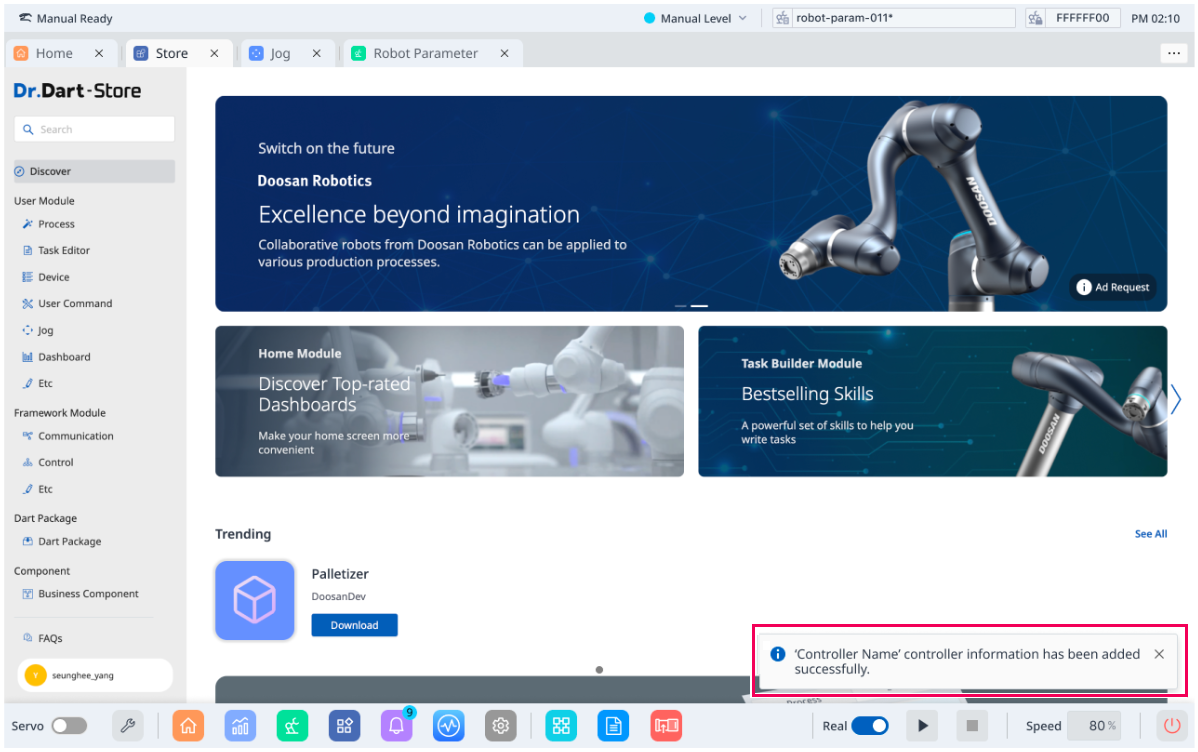Switch to the Jog tab
This screenshot has width=1198, height=752.
[280, 53]
